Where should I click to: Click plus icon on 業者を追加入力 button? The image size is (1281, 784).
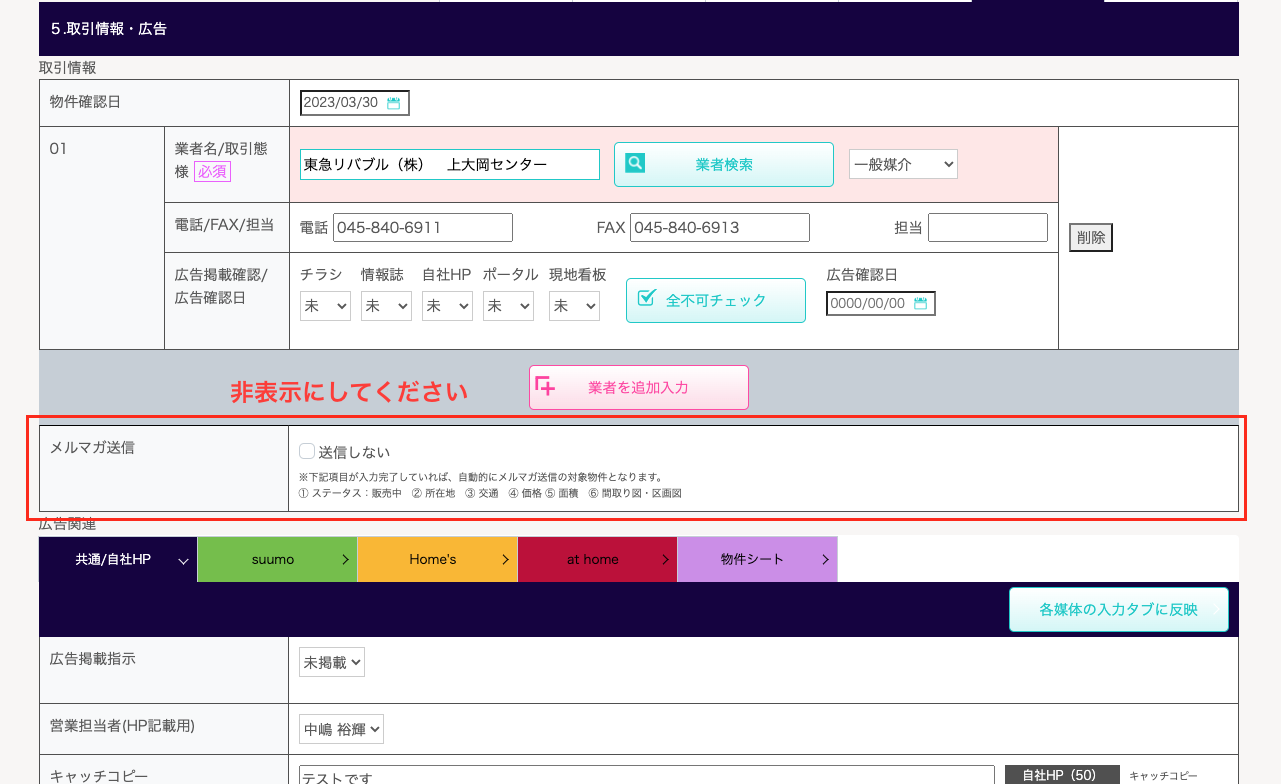pyautogui.click(x=545, y=386)
